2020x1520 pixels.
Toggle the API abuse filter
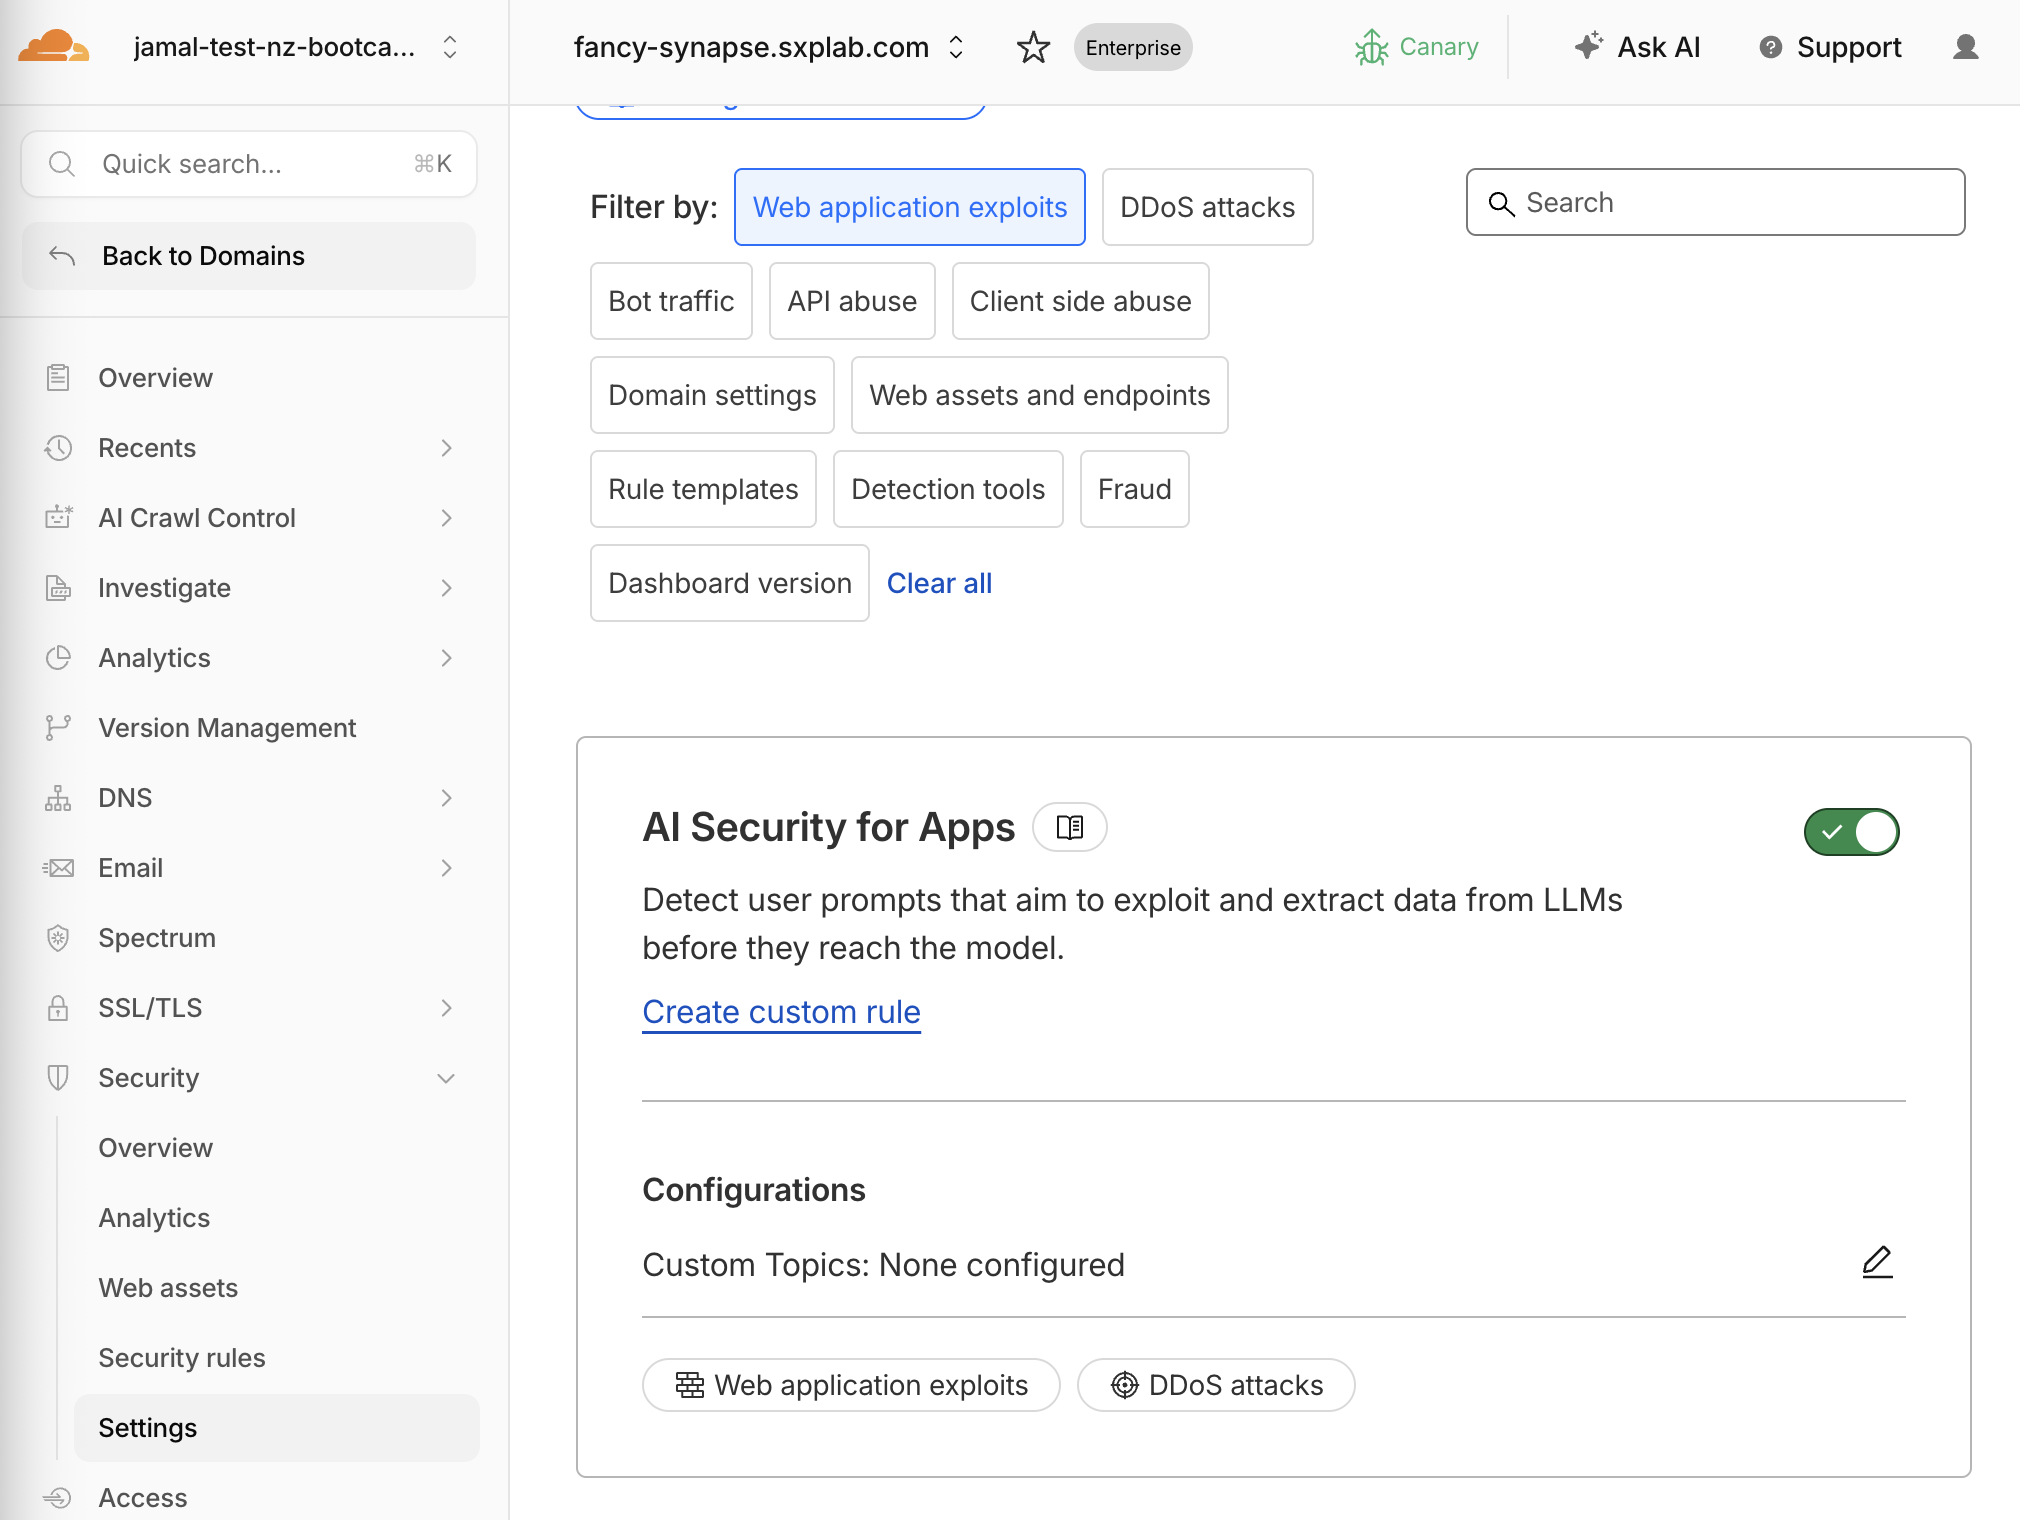click(852, 301)
